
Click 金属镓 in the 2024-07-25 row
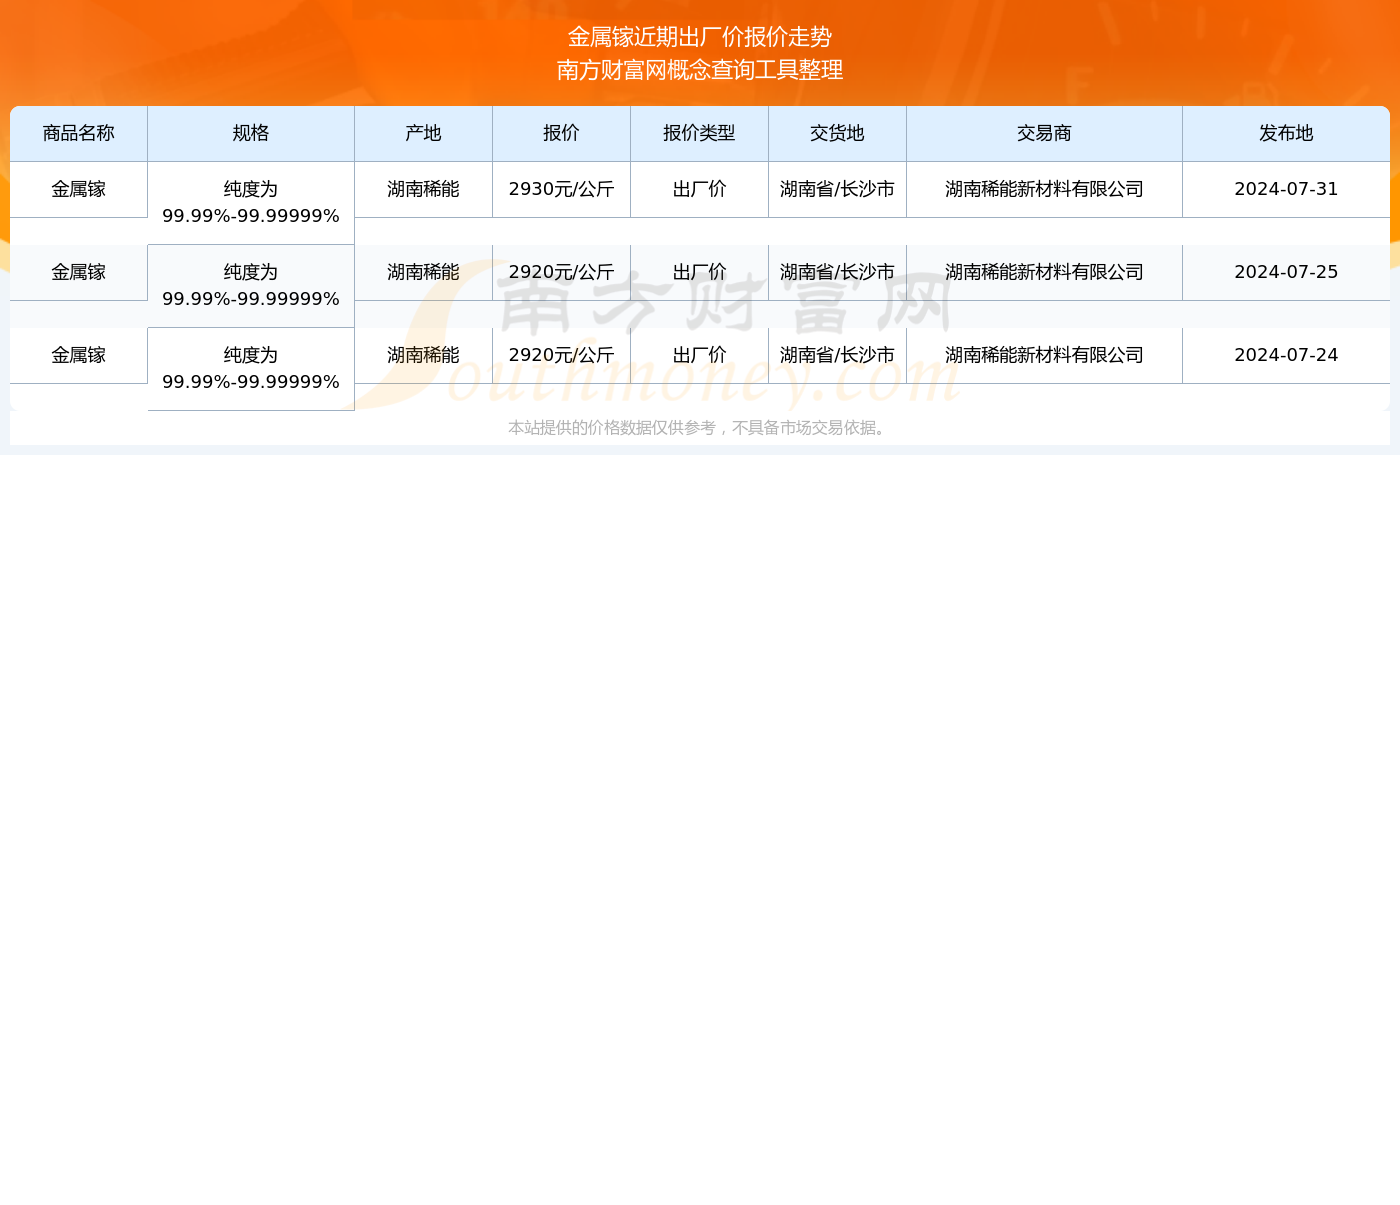(79, 272)
